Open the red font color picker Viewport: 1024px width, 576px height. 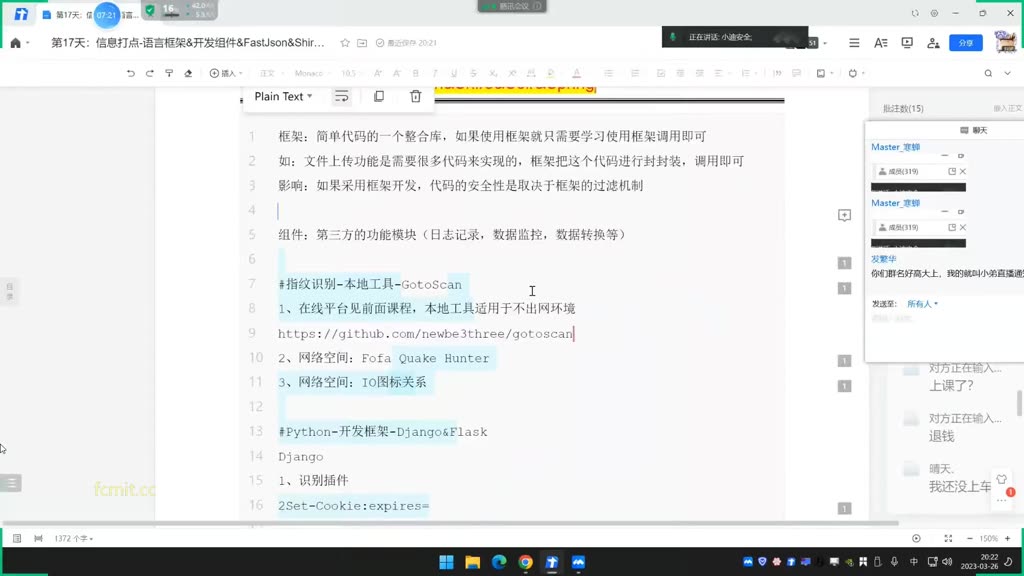[x=577, y=73]
